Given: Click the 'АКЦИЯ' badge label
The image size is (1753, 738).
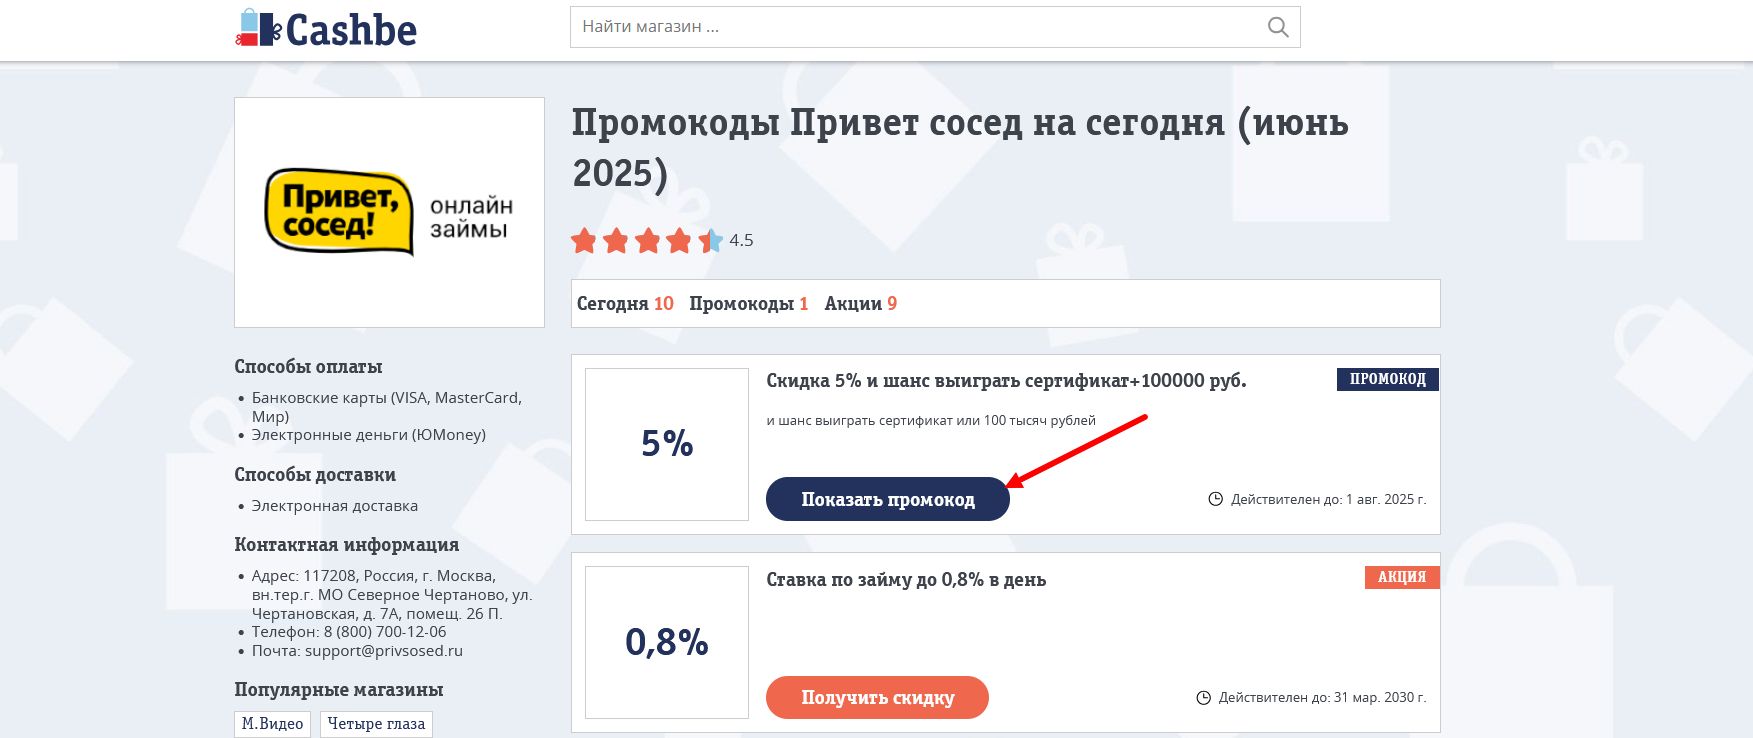Looking at the screenshot, I should click(1402, 577).
